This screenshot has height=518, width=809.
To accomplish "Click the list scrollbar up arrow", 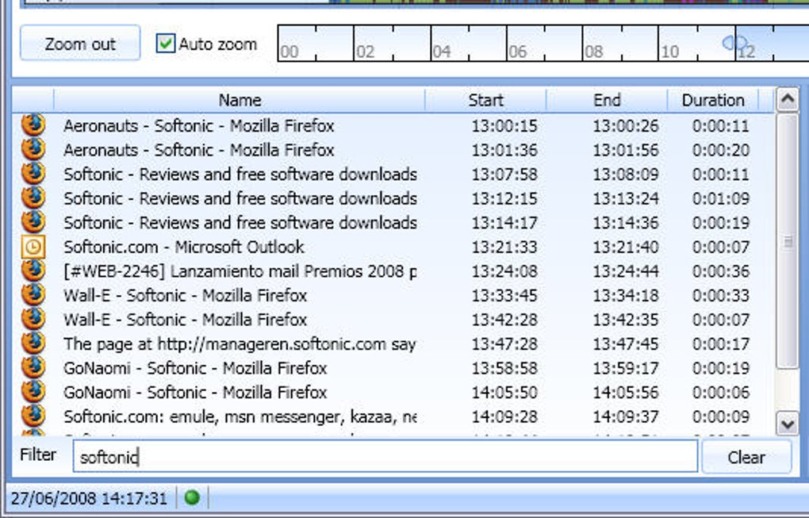I will pyautogui.click(x=787, y=100).
